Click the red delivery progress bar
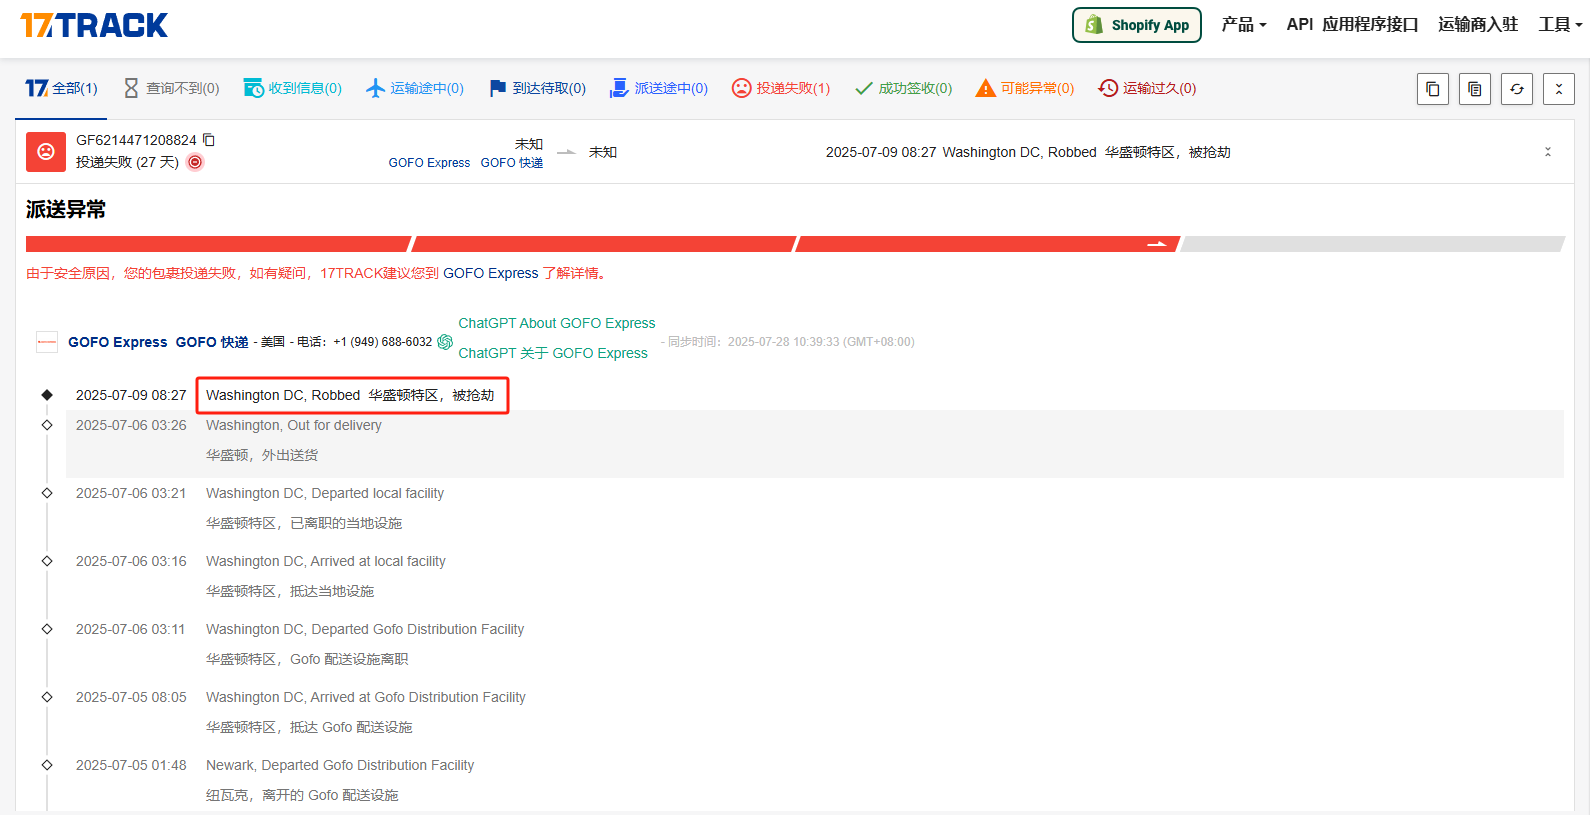Viewport: 1590px width, 815px height. pyautogui.click(x=603, y=244)
